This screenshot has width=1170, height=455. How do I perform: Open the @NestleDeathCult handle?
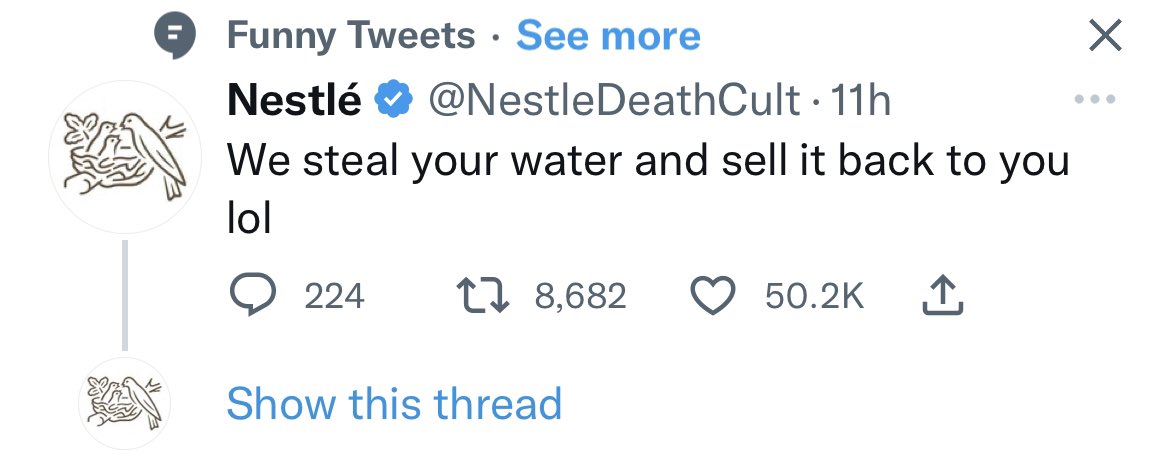click(x=613, y=100)
